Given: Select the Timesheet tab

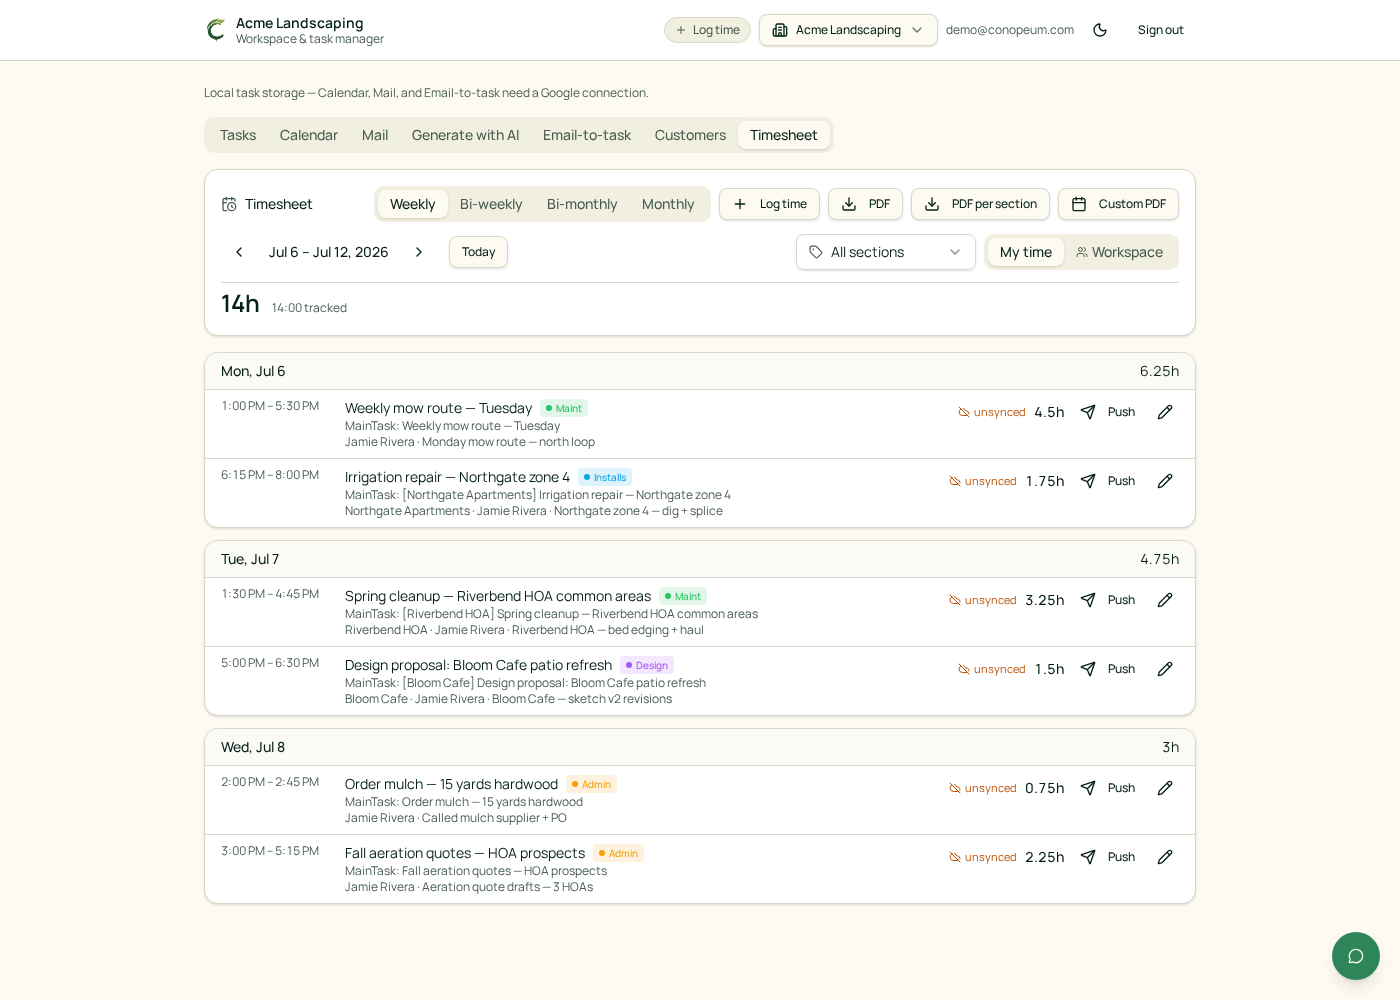Looking at the screenshot, I should (784, 135).
